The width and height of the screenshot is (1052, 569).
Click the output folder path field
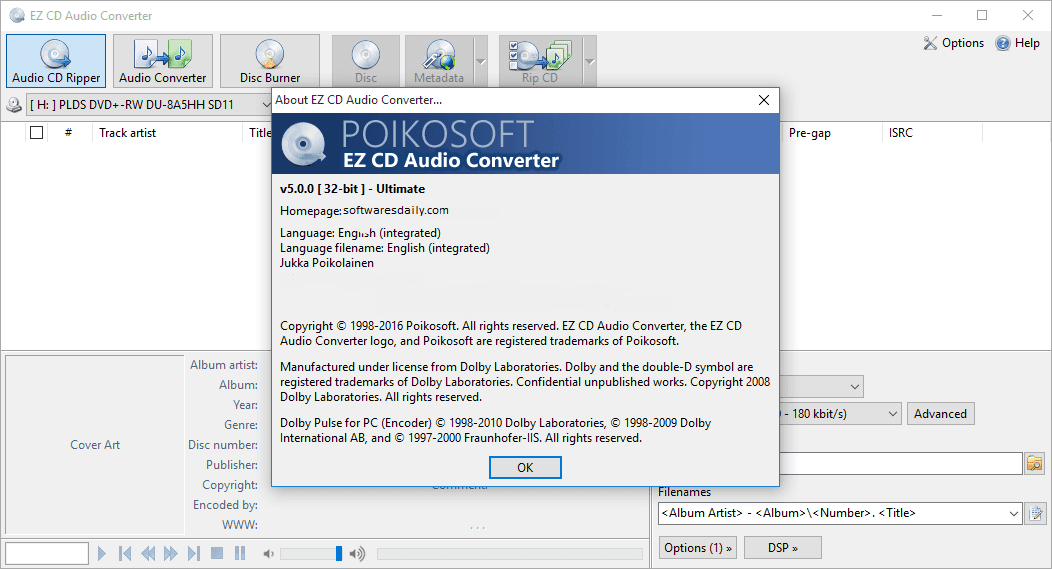tap(901, 464)
